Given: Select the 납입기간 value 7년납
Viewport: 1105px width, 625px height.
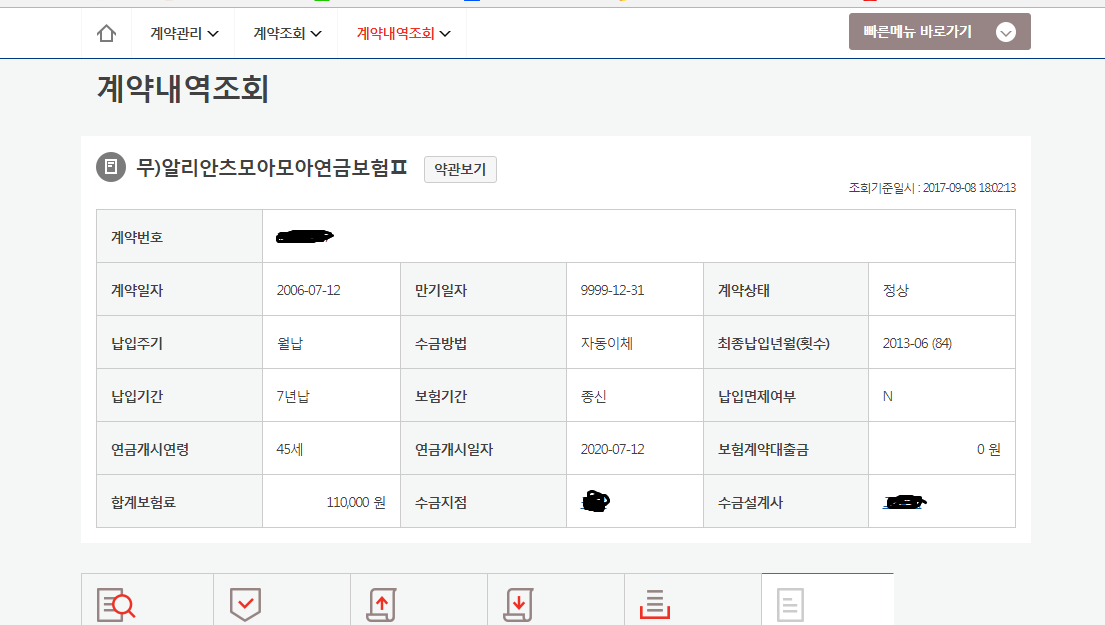Looking at the screenshot, I should pos(293,397).
